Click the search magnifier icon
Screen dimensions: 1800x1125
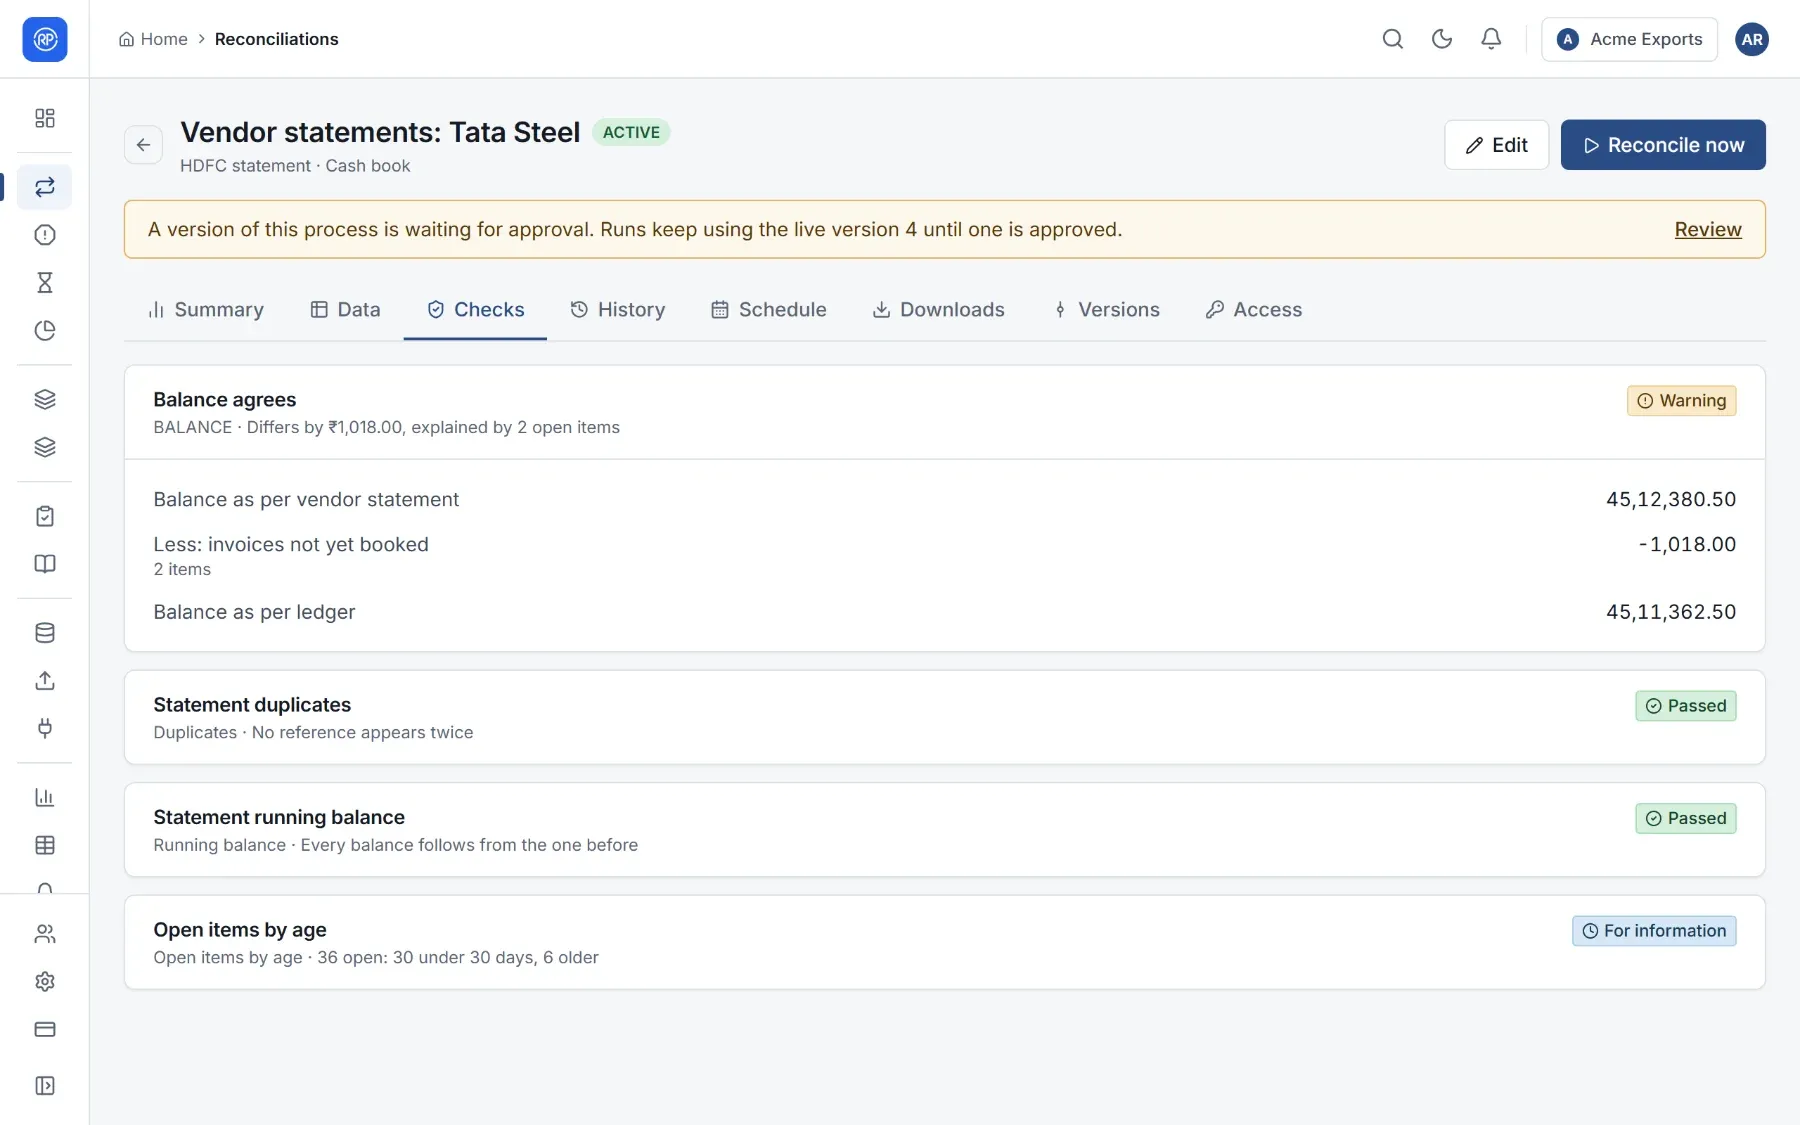point(1392,39)
